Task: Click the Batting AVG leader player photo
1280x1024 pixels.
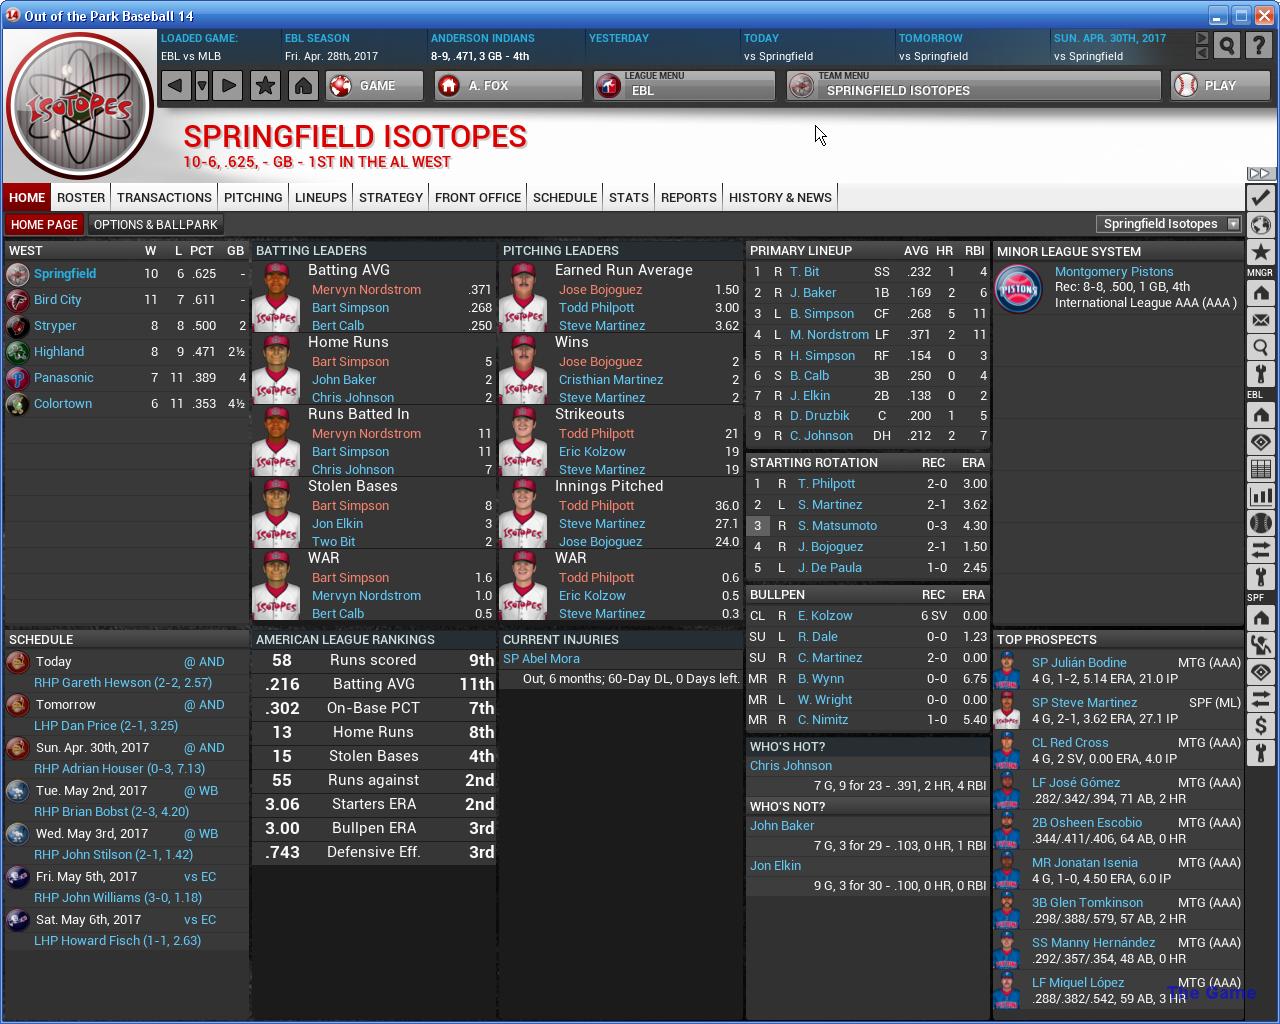Action: (276, 297)
